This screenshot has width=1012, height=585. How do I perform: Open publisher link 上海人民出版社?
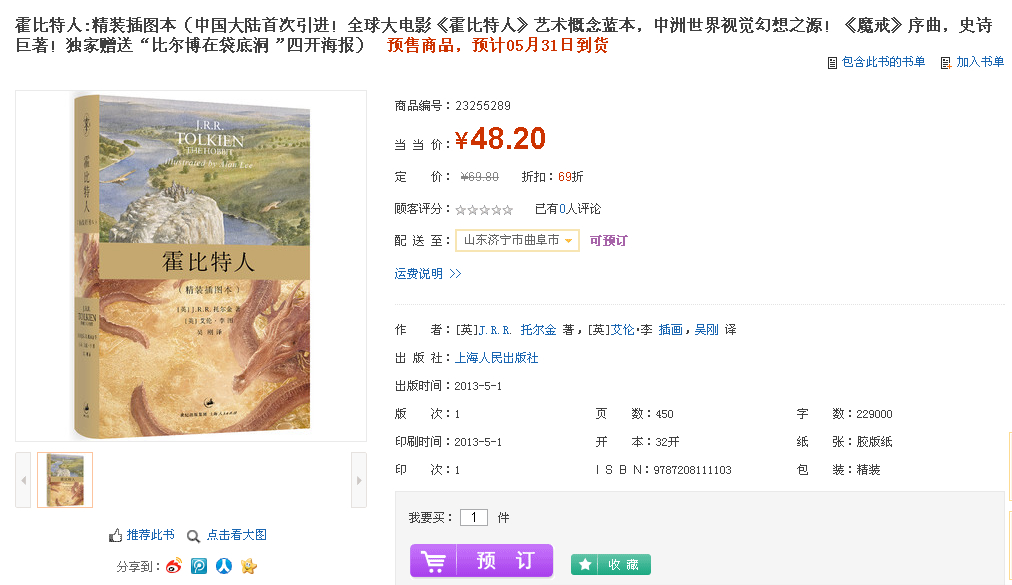coord(496,358)
